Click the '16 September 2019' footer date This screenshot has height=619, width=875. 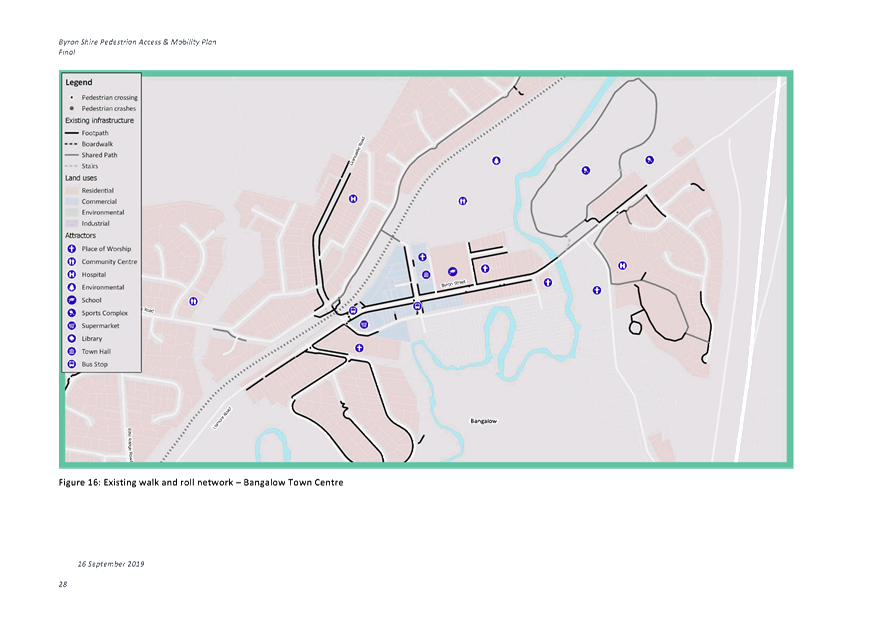111,564
